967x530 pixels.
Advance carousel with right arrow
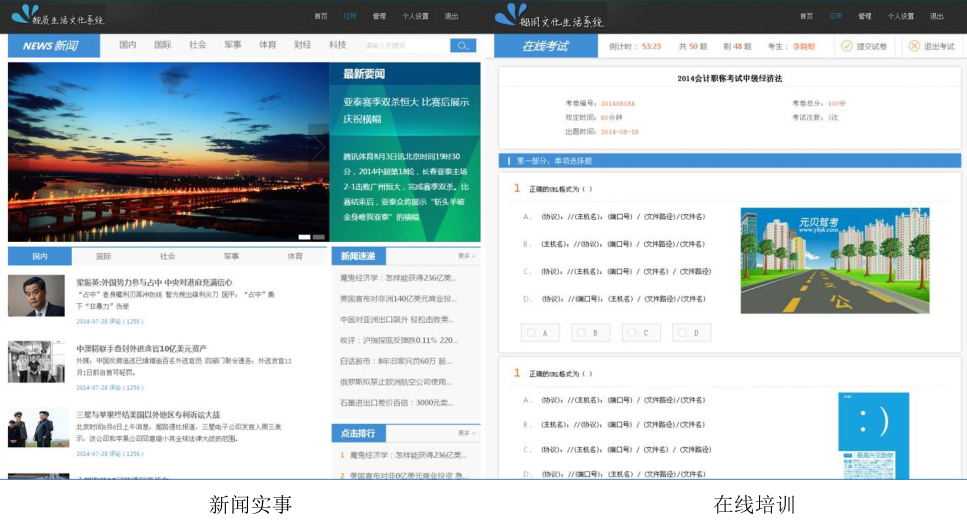[x=318, y=148]
